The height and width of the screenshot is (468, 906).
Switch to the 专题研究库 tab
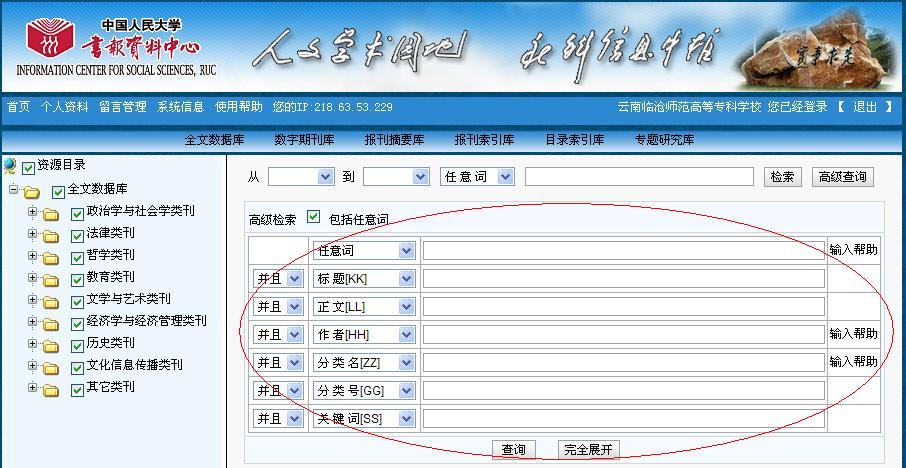click(664, 140)
